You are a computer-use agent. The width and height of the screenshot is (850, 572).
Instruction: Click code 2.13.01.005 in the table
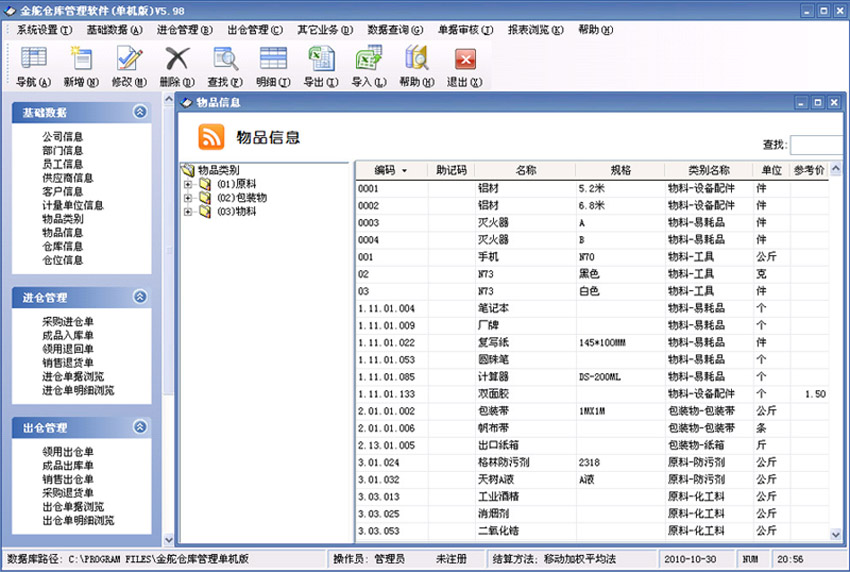[x=386, y=446]
